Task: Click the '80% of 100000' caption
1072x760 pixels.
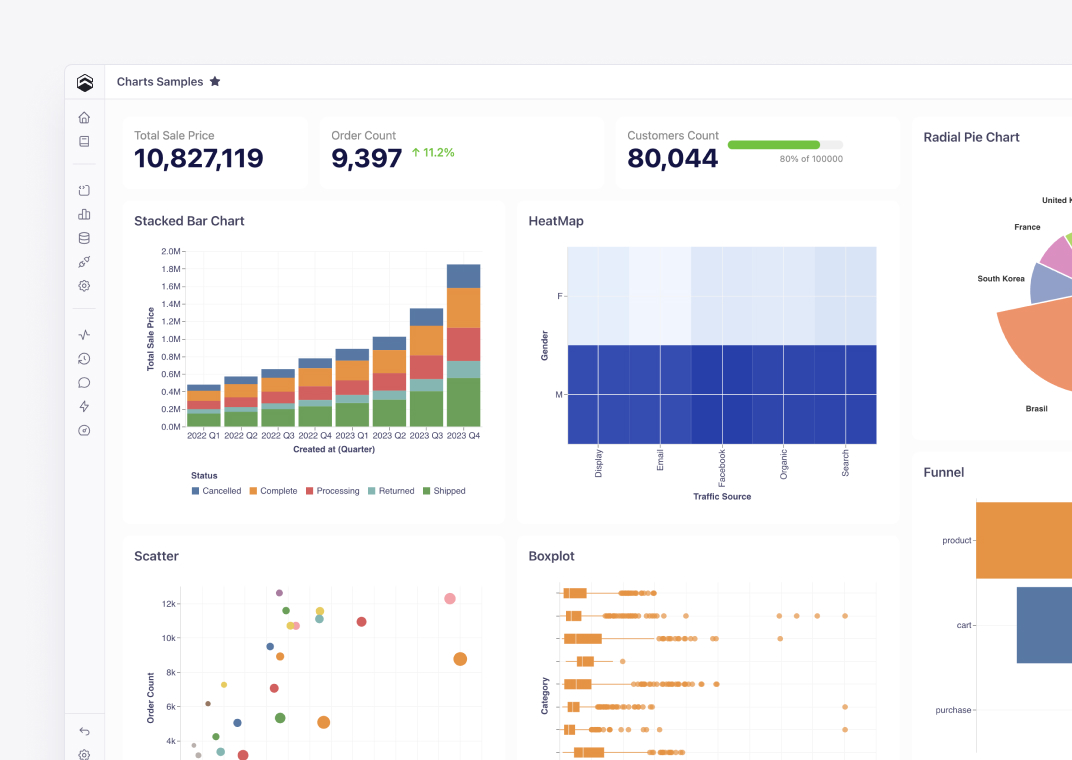Action: click(x=811, y=159)
